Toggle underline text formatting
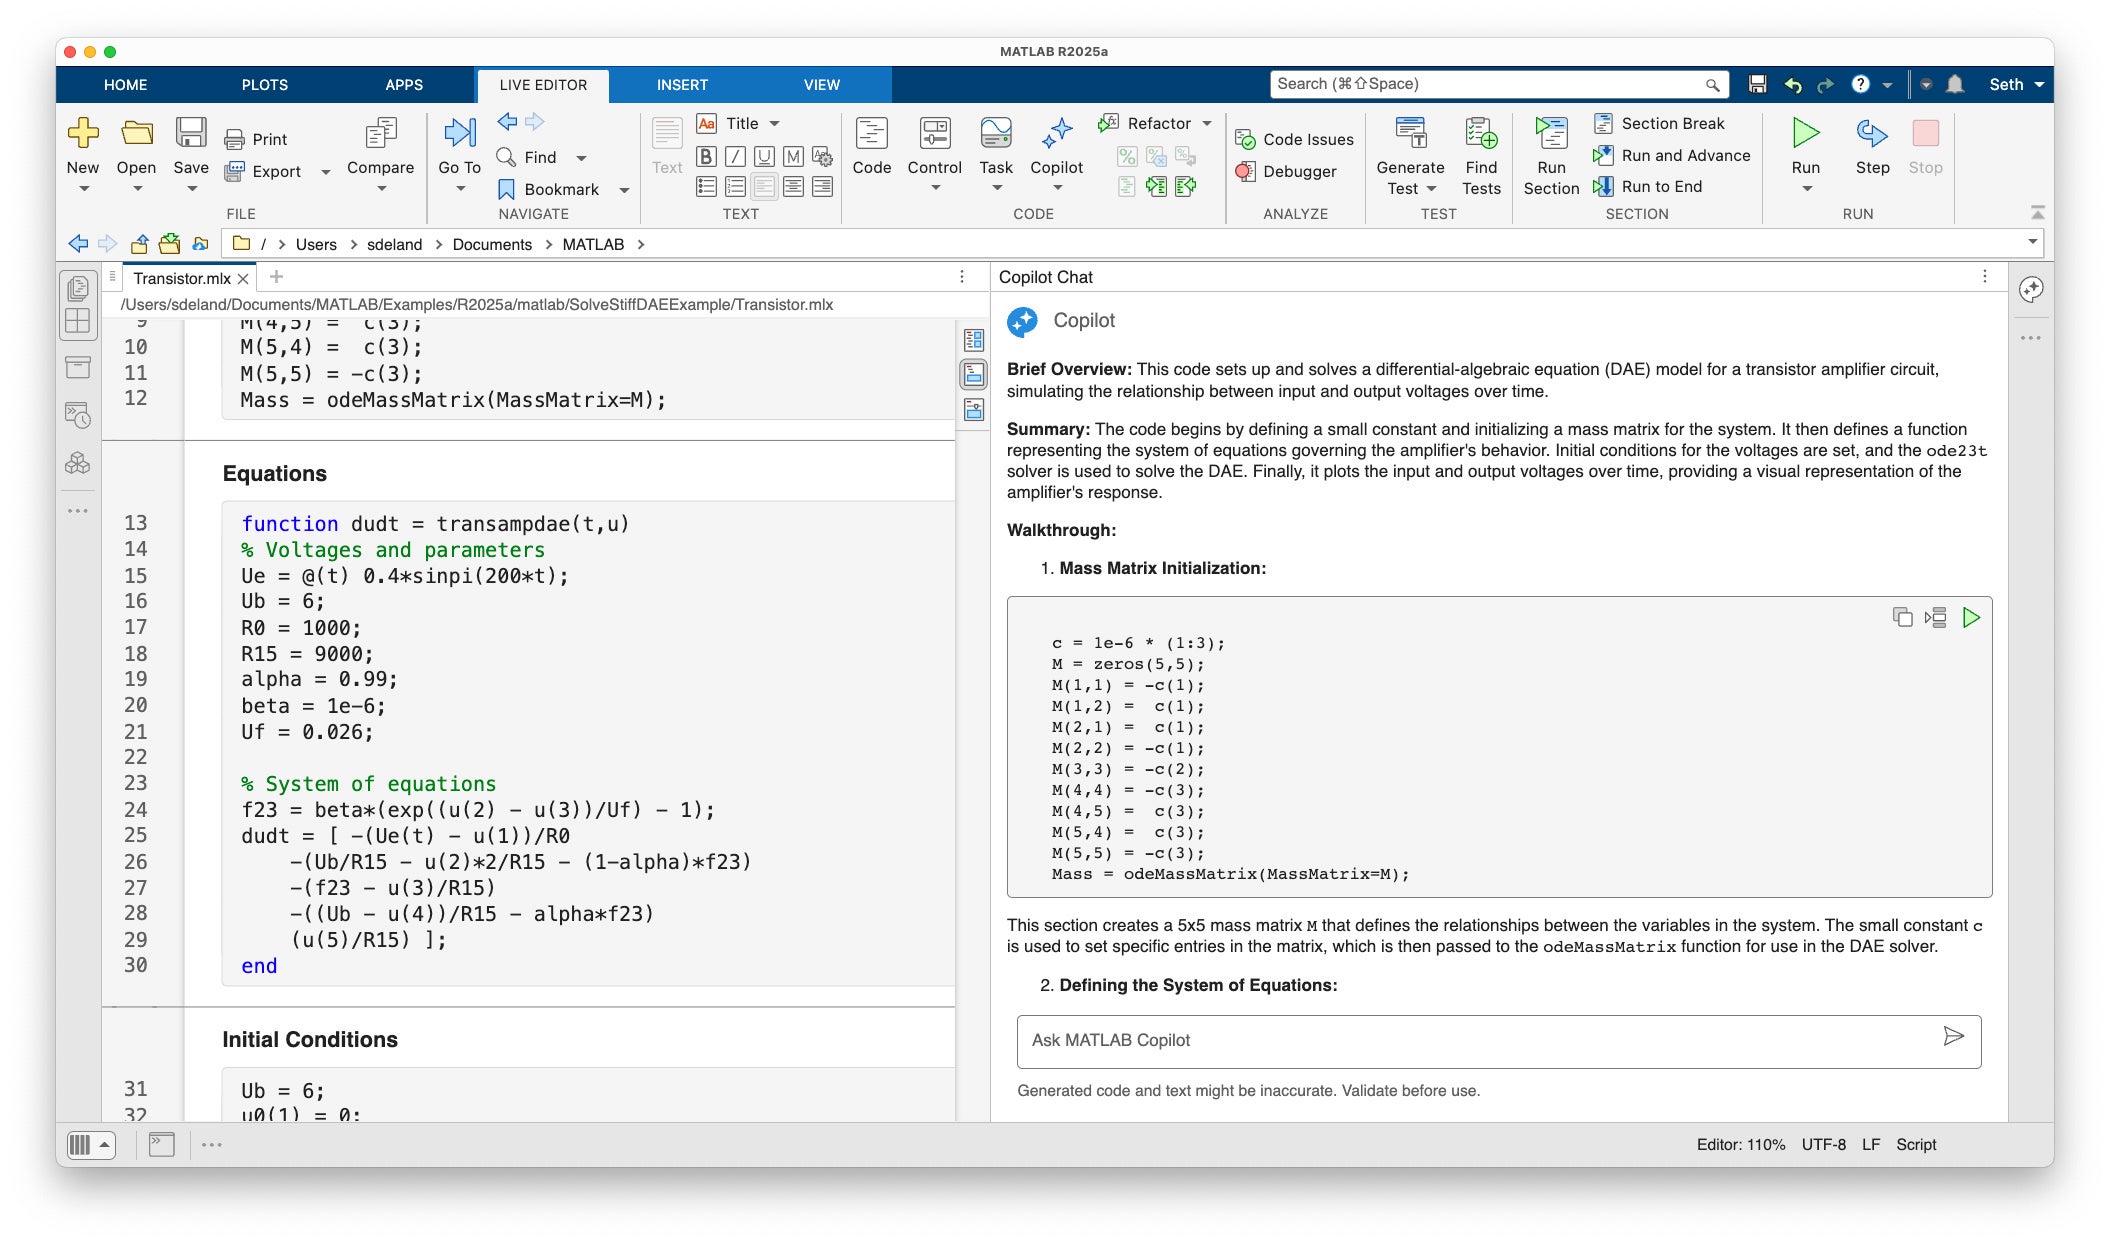 (764, 156)
